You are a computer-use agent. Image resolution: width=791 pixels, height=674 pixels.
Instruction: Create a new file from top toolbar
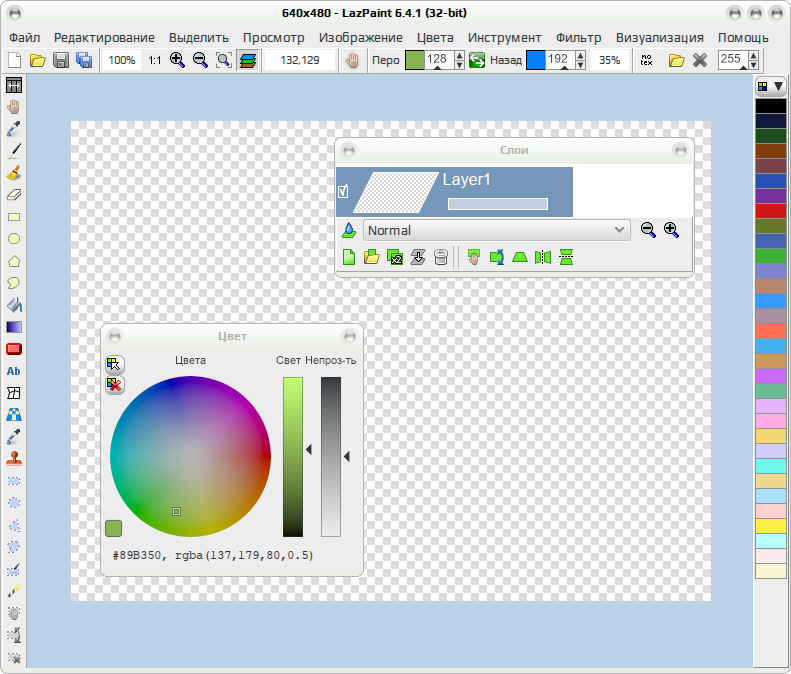click(15, 61)
